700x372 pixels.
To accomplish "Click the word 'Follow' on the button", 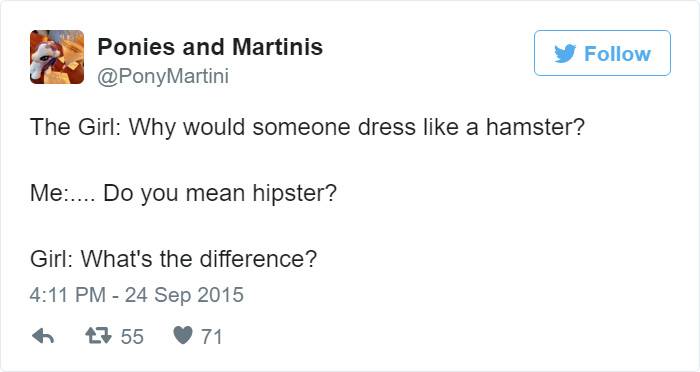I will click(617, 54).
